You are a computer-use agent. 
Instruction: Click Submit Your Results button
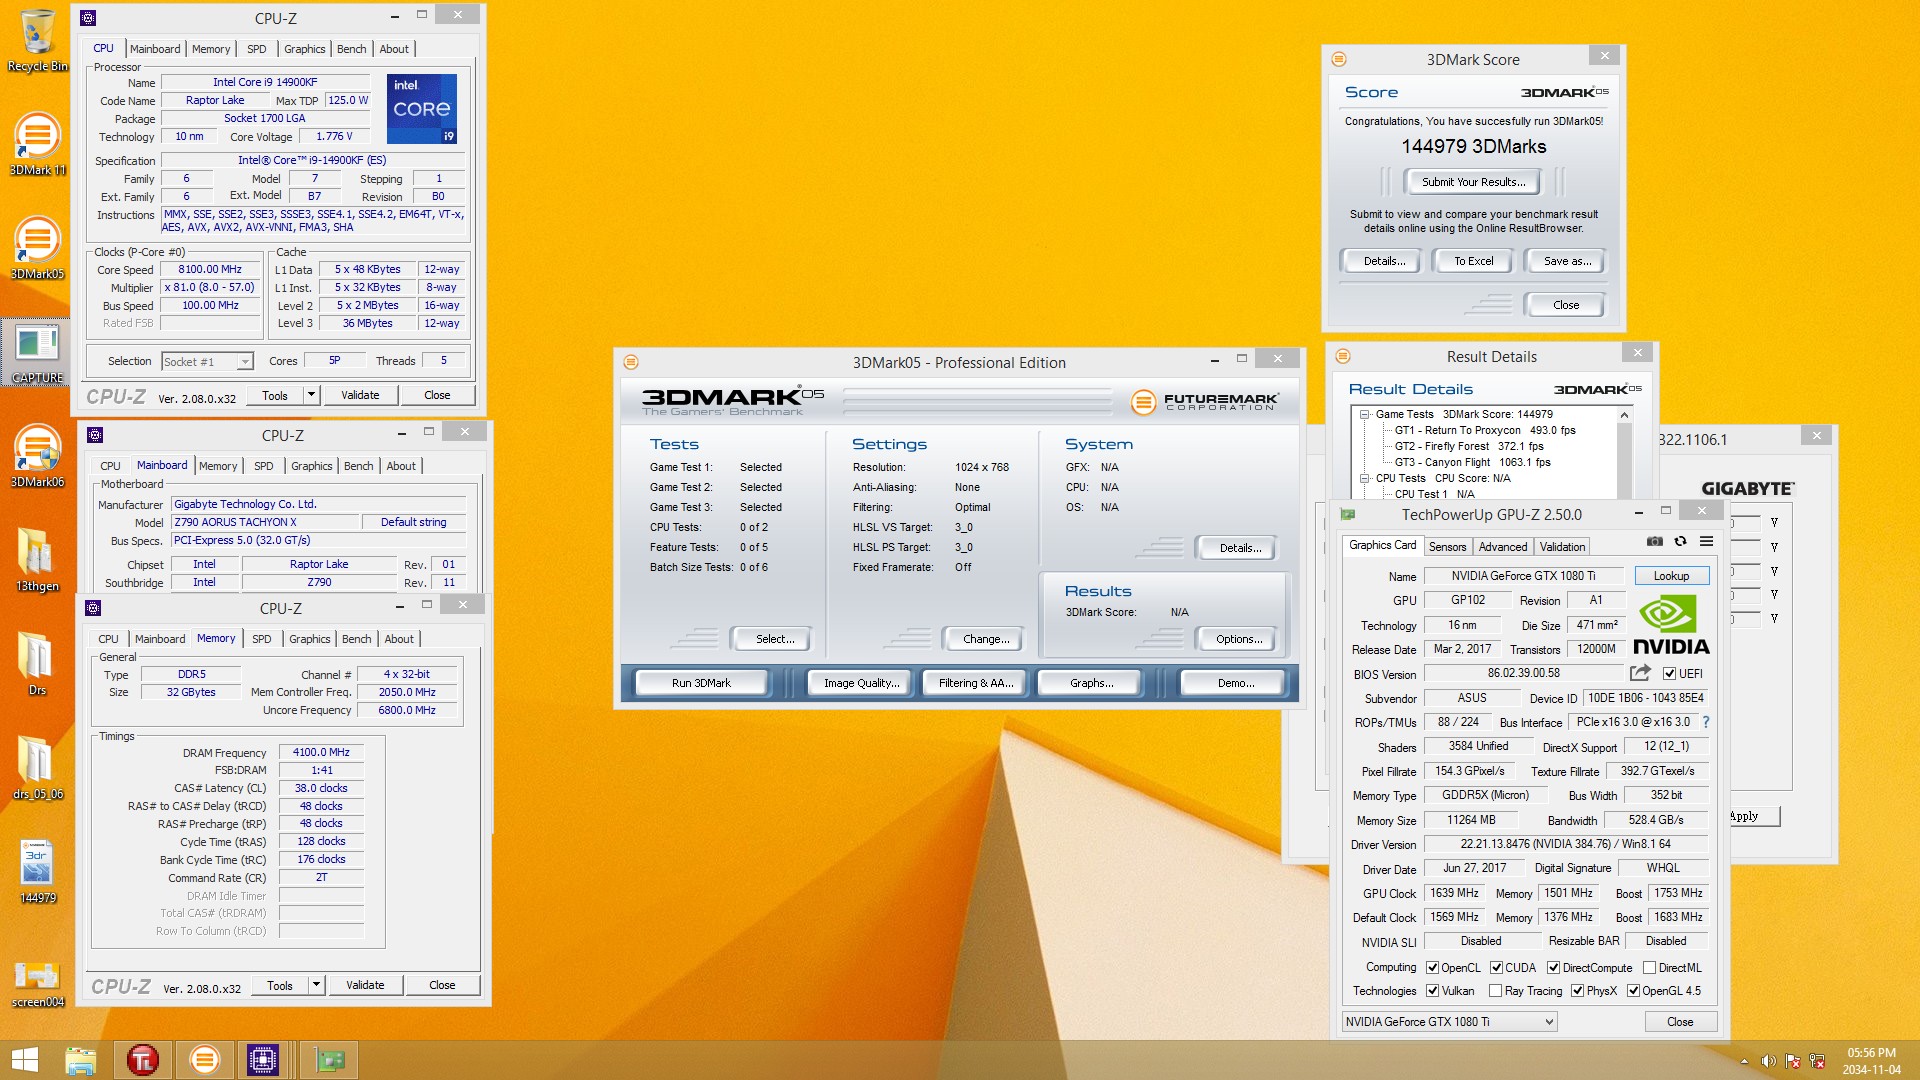tap(1473, 182)
